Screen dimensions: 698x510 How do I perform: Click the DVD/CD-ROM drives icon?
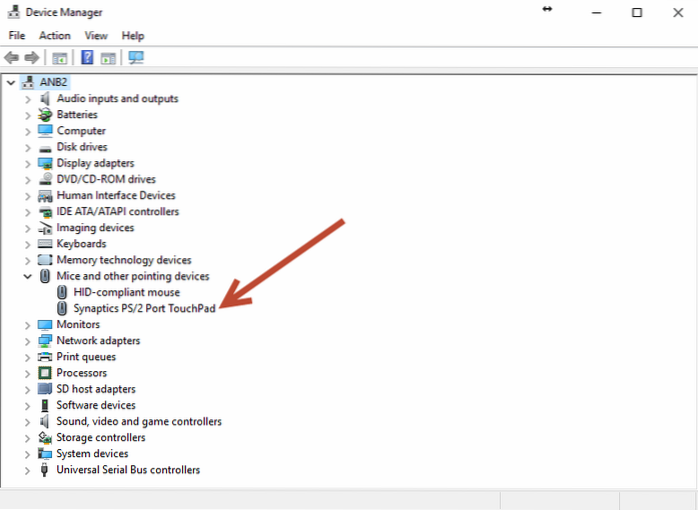(45, 179)
